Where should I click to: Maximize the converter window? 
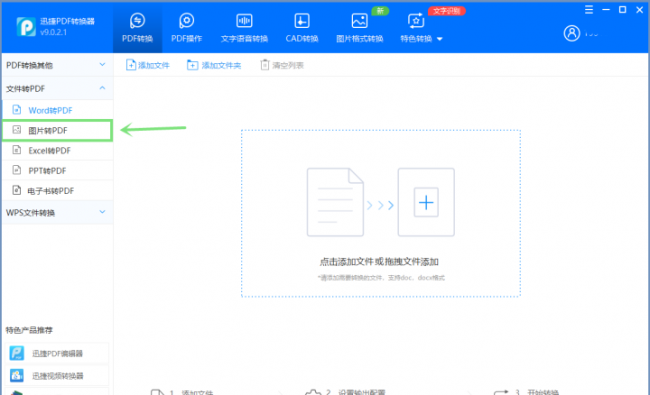pyautogui.click(x=622, y=10)
